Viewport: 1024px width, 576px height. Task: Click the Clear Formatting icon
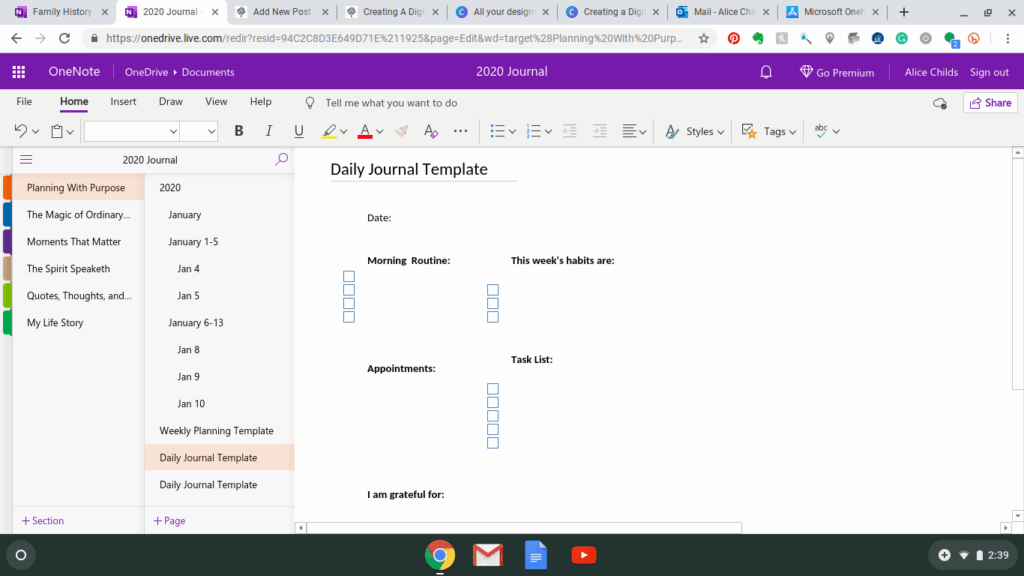click(430, 131)
